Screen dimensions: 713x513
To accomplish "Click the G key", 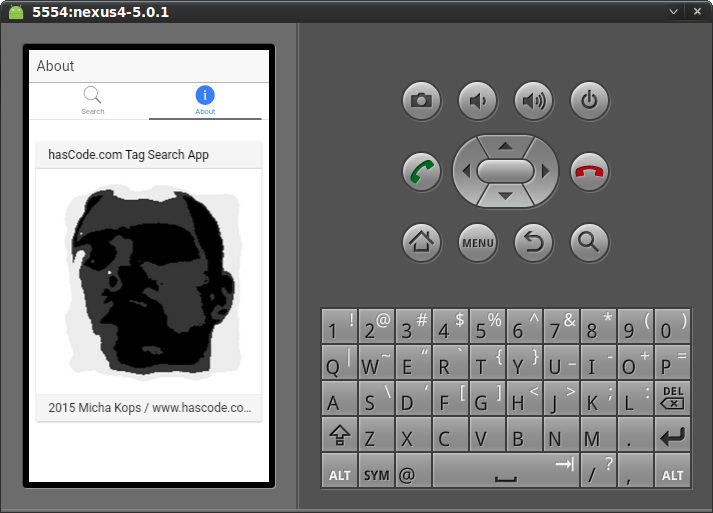I will tap(487, 398).
